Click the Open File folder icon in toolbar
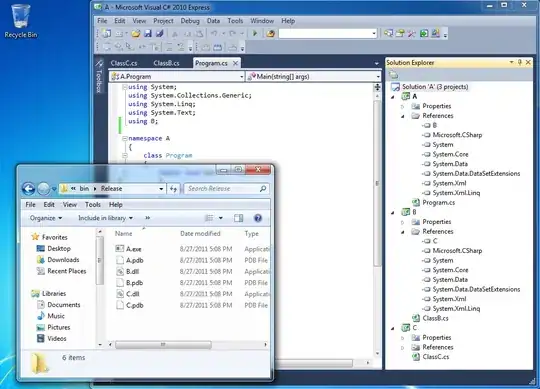This screenshot has height=389, width=540. tap(136, 33)
